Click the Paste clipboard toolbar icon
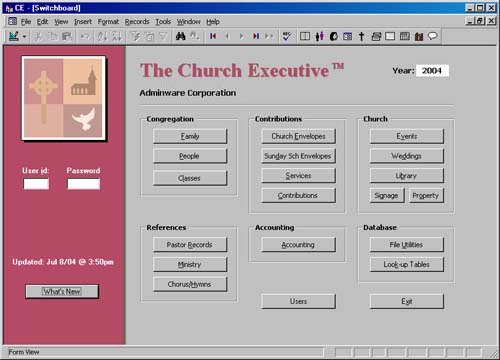The height and width of the screenshot is (360, 500). click(67, 36)
